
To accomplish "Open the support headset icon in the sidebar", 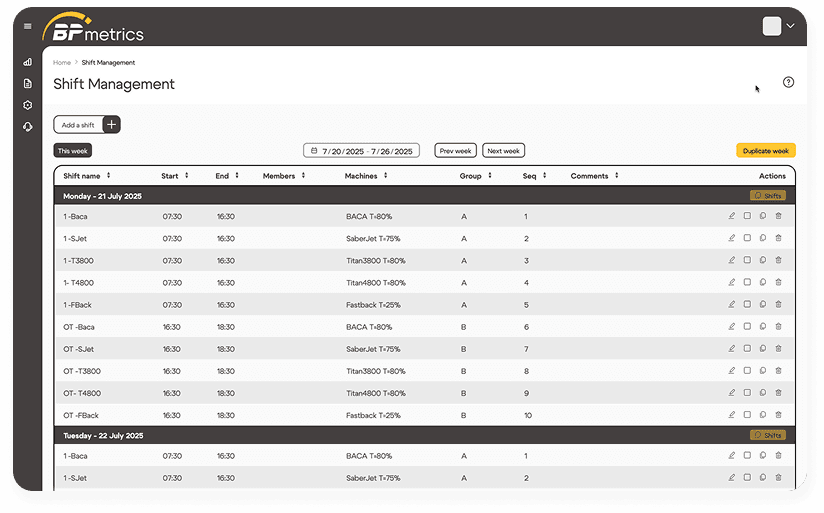I will click(28, 126).
